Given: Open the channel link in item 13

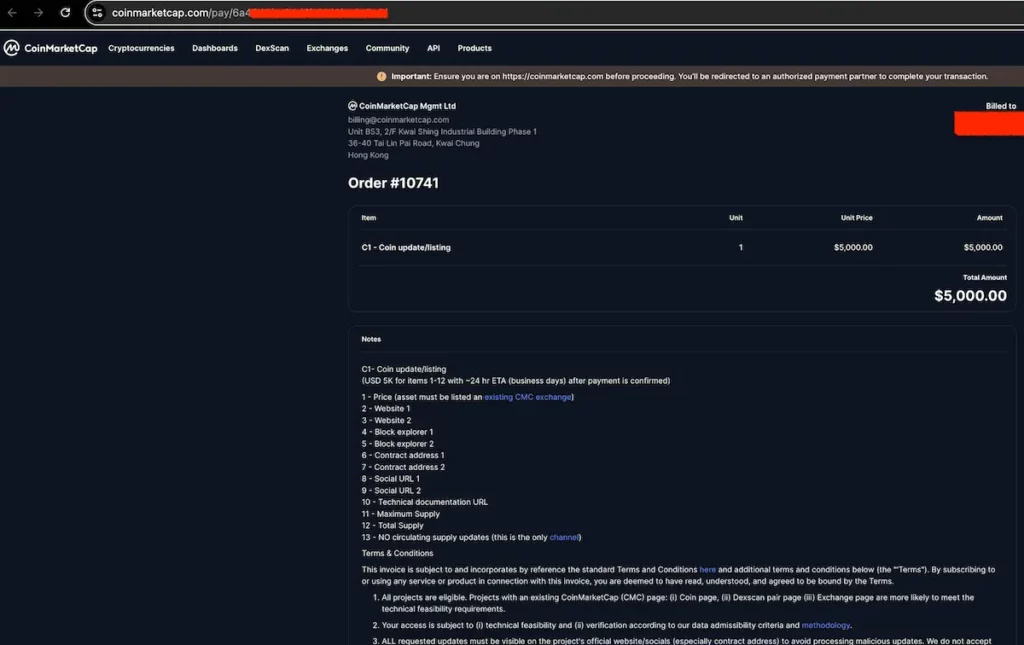Looking at the screenshot, I should (x=564, y=538).
